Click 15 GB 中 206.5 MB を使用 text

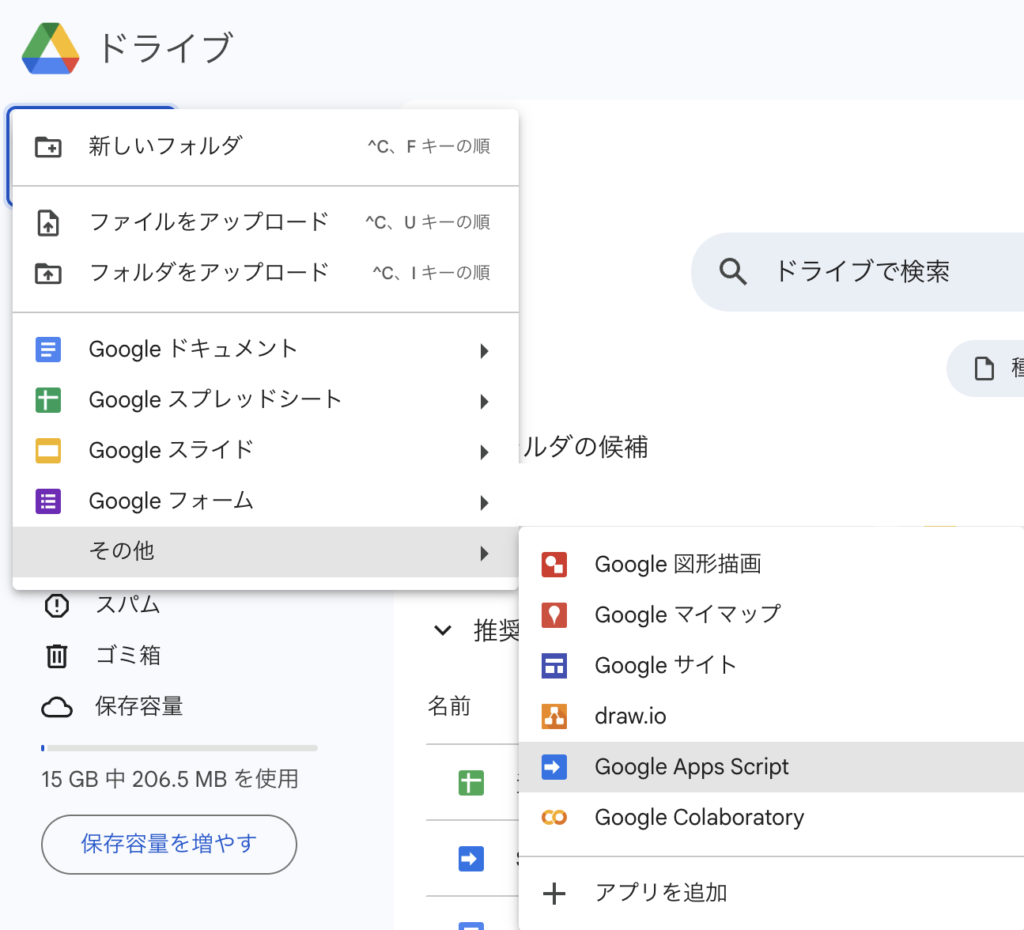click(x=170, y=779)
